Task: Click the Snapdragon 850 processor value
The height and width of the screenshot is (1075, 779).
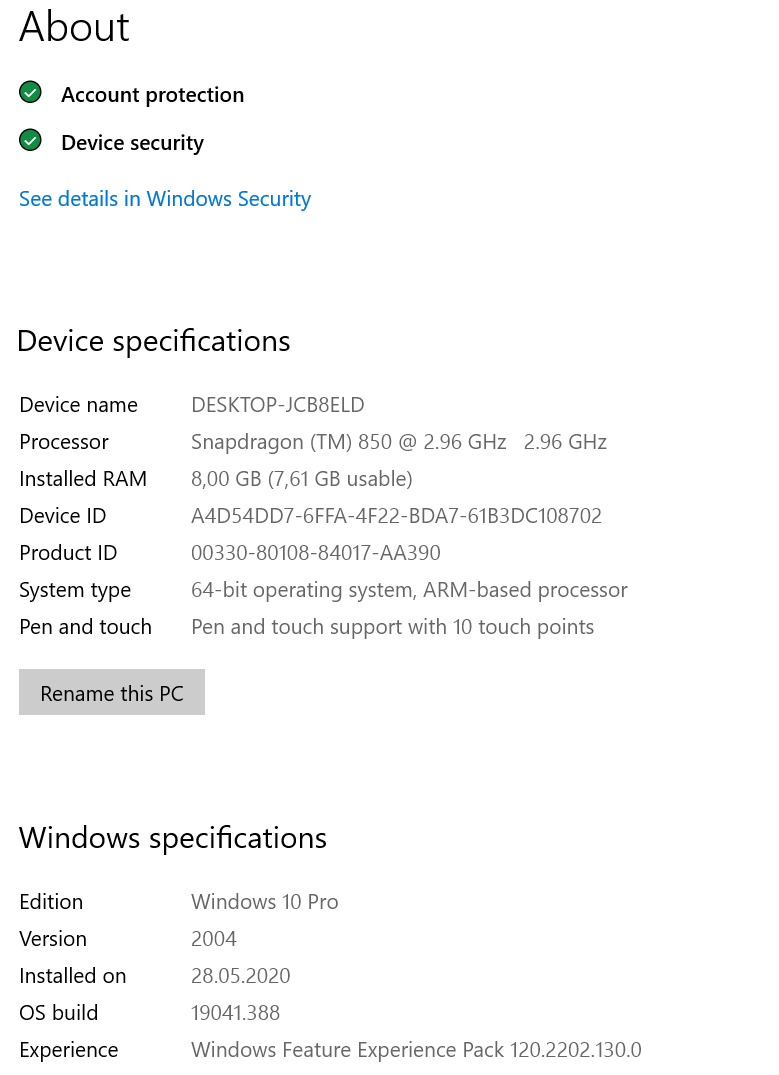Action: coord(398,442)
